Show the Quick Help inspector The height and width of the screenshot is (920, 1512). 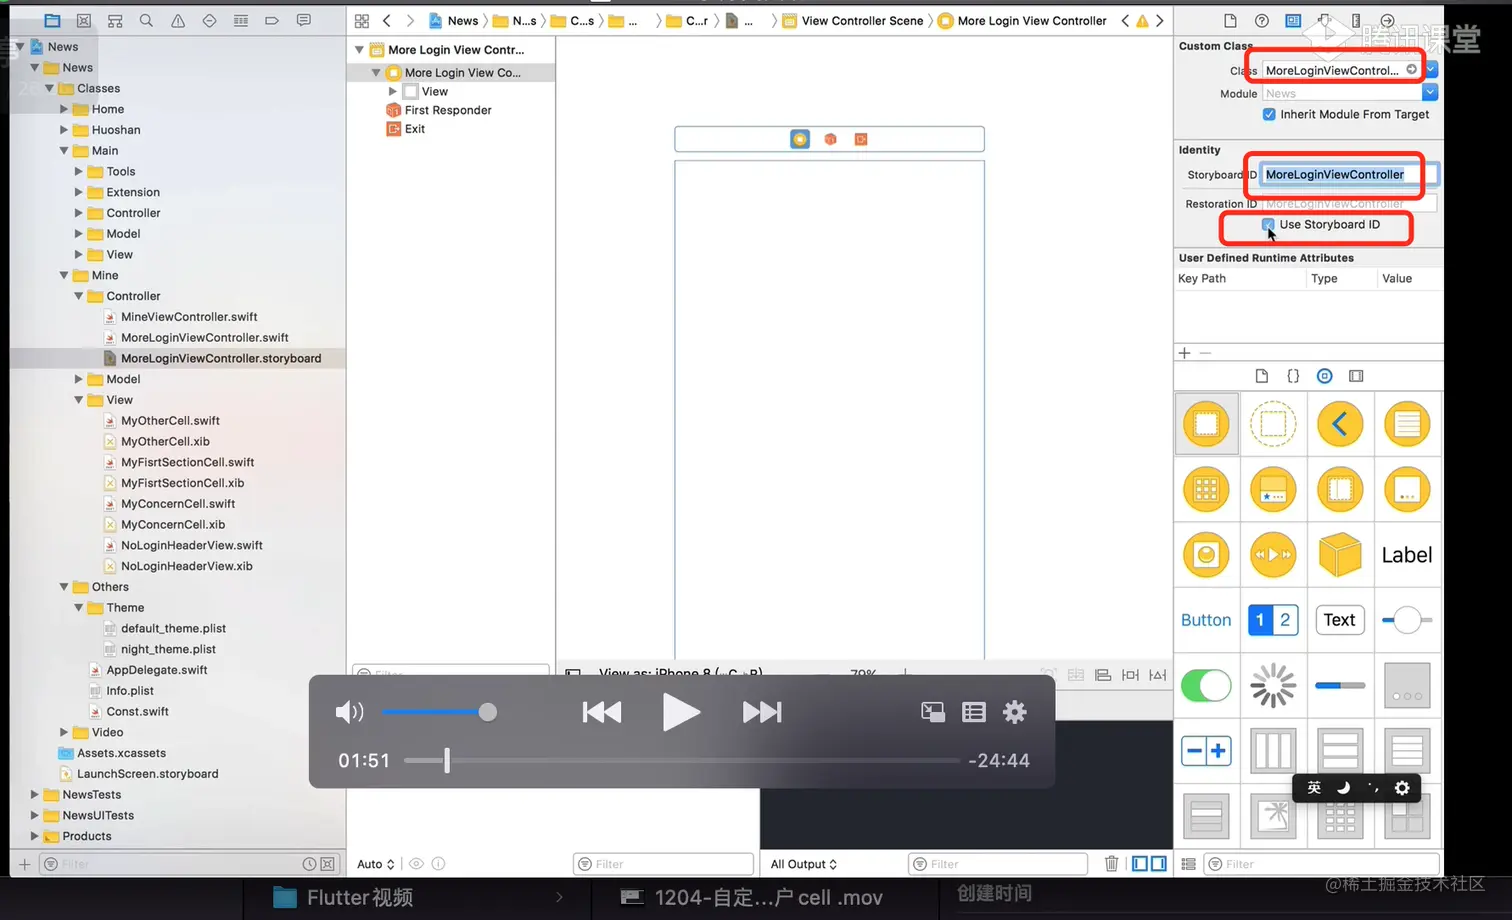[x=1262, y=20]
